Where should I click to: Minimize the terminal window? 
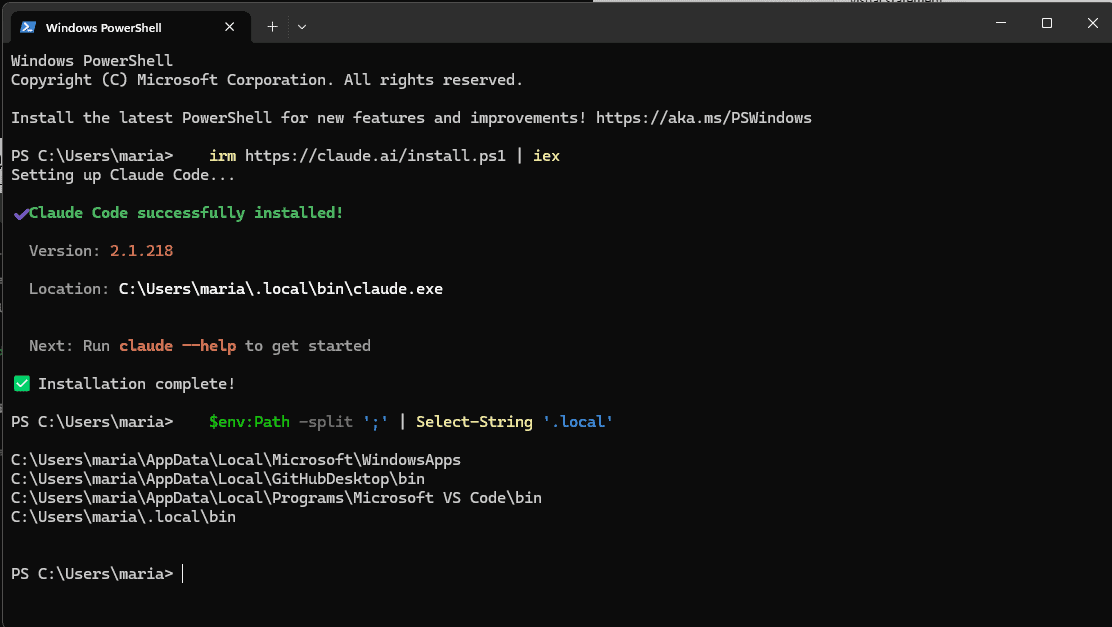click(1001, 23)
